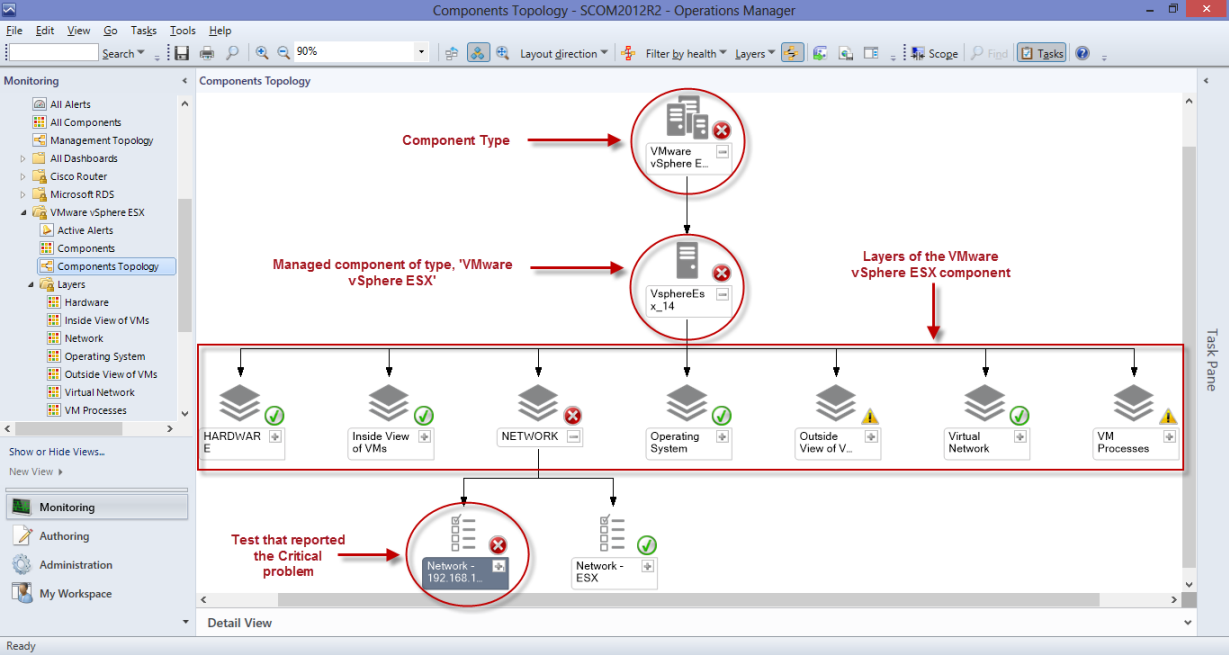Open Management Topology view in tree
Screen dimensions: 1229x655
pyautogui.click(x=101, y=140)
